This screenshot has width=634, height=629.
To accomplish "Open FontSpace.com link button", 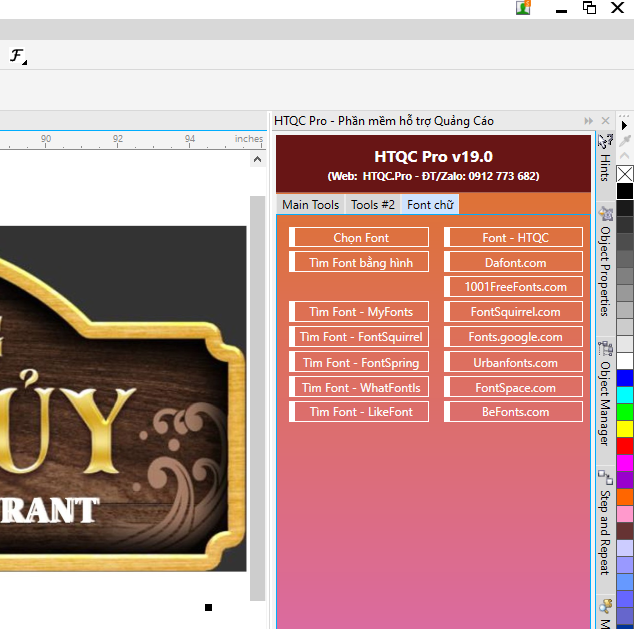I will [514, 387].
